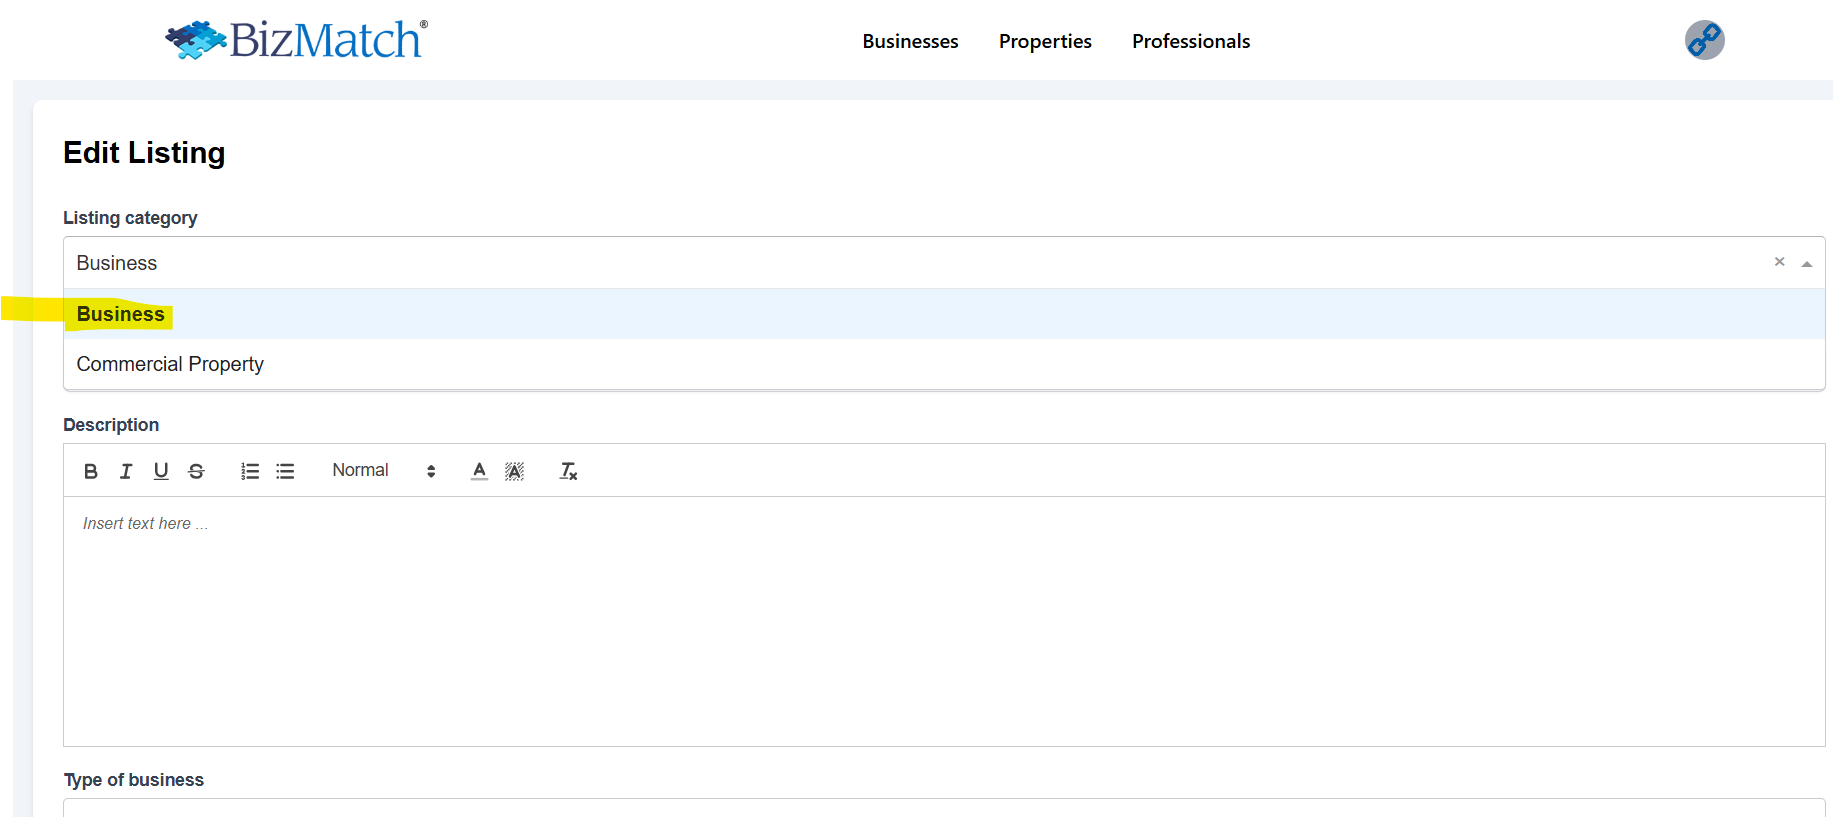
Task: Click into the Description text area
Action: point(943,620)
